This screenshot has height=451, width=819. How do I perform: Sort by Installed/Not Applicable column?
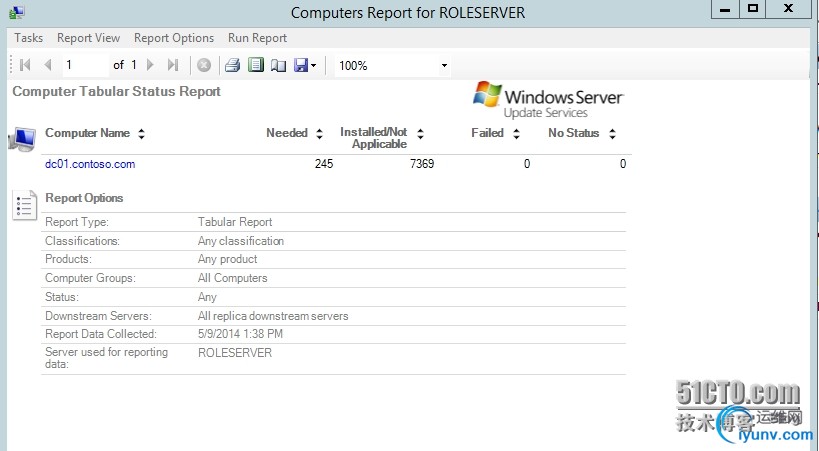click(x=420, y=133)
